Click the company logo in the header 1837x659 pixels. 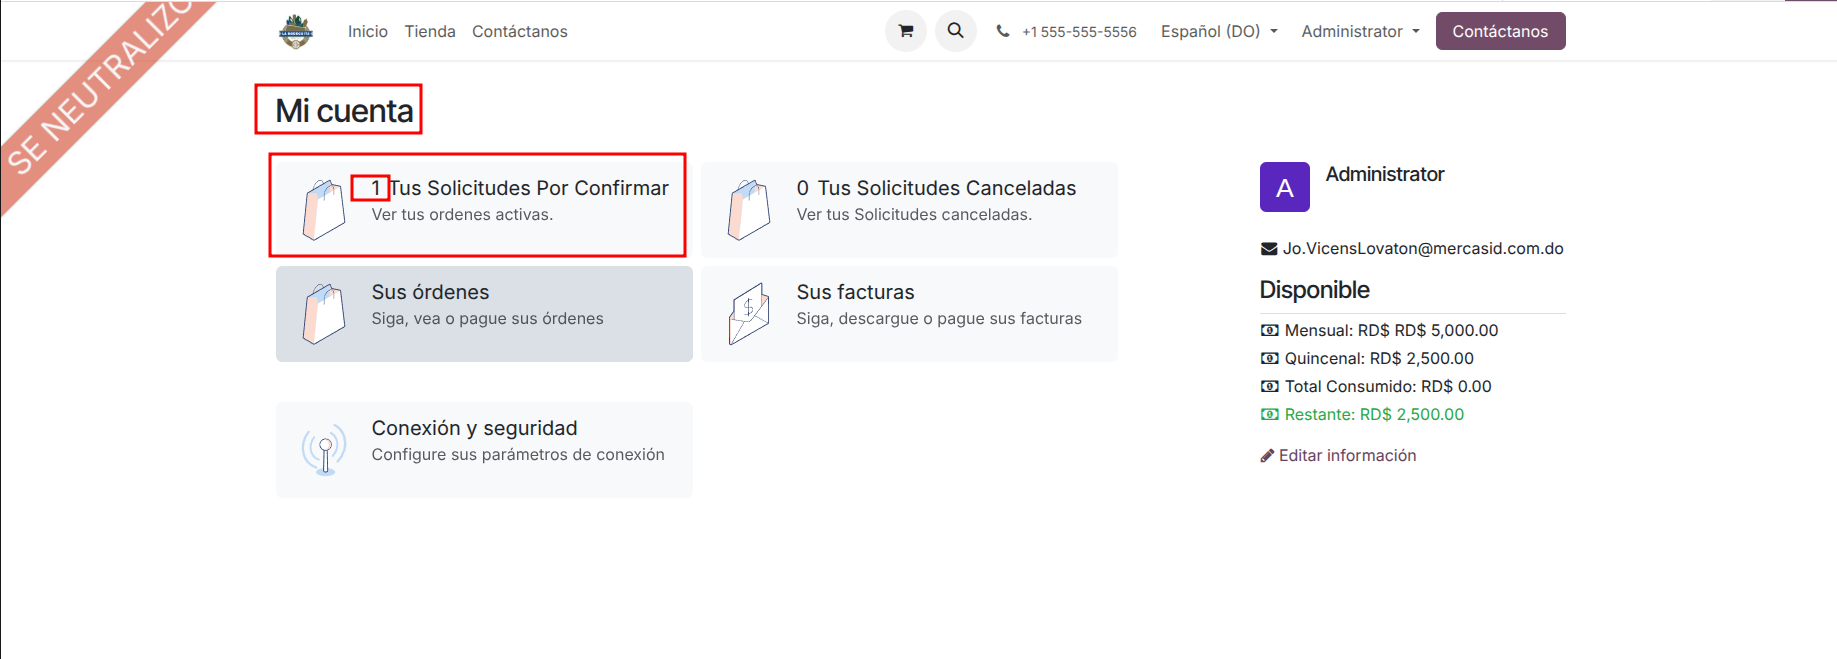point(296,32)
